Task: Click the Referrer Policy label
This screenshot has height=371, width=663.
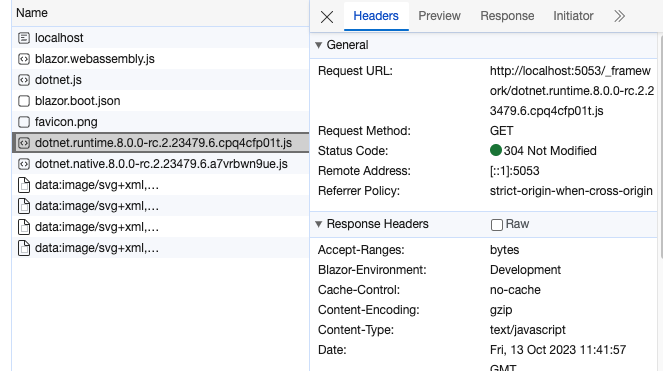Action: click(x=359, y=191)
